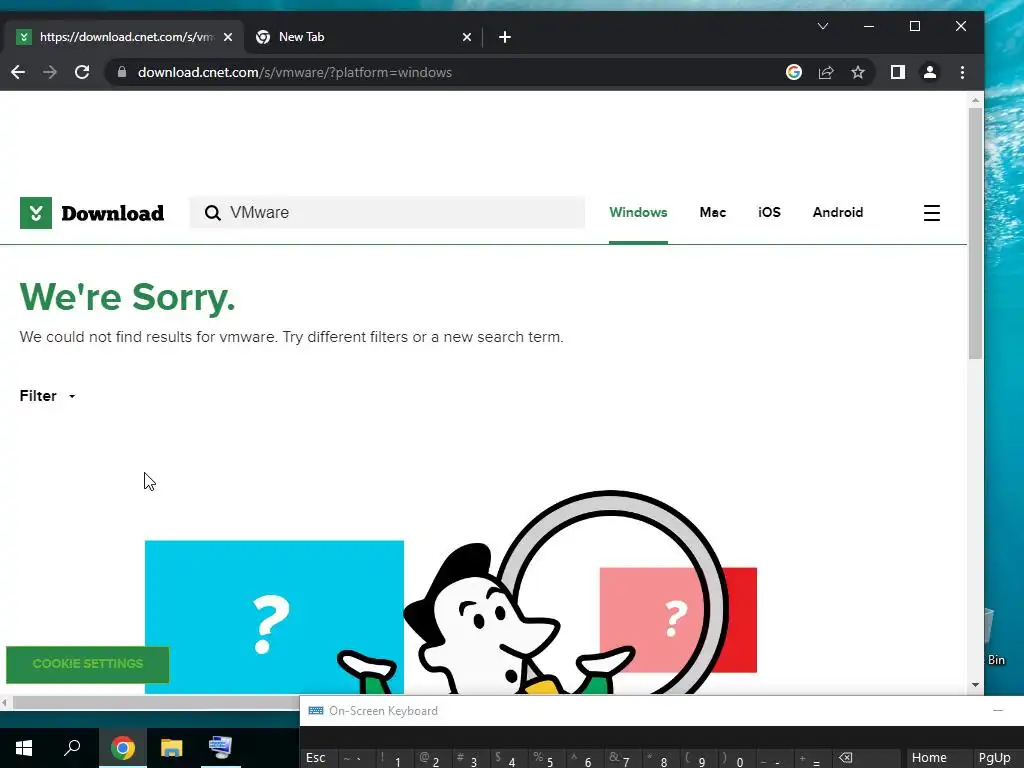Switch to the New Tab tab

363,37
